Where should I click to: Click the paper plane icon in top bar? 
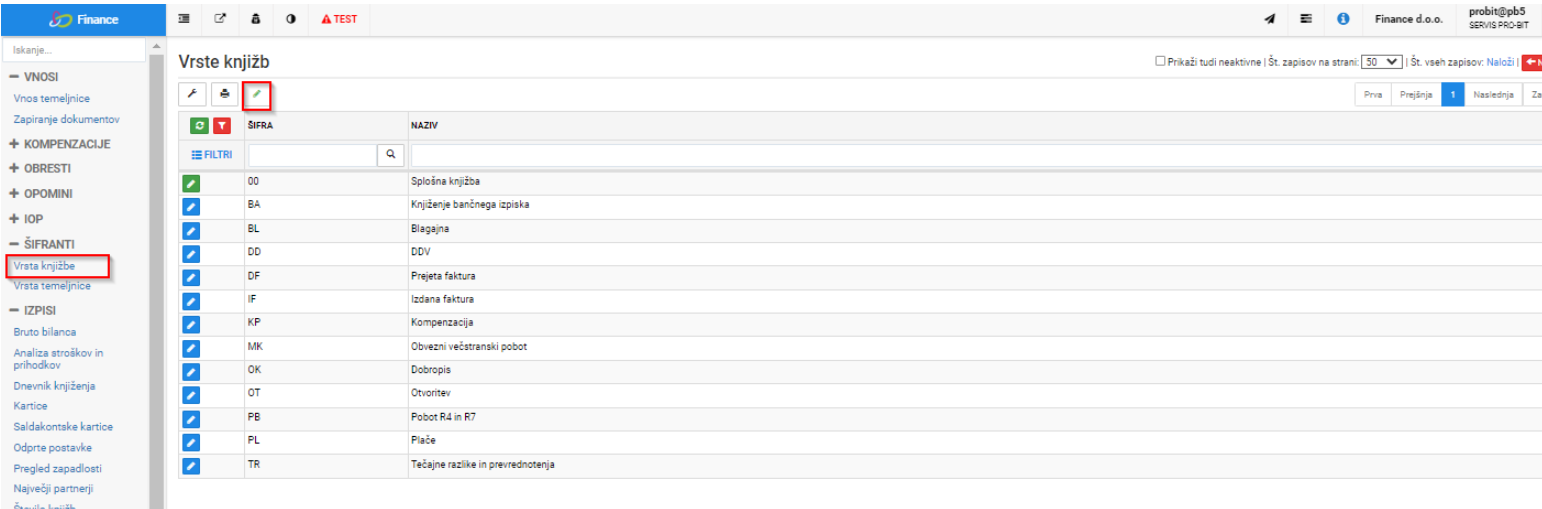[x=1270, y=18]
